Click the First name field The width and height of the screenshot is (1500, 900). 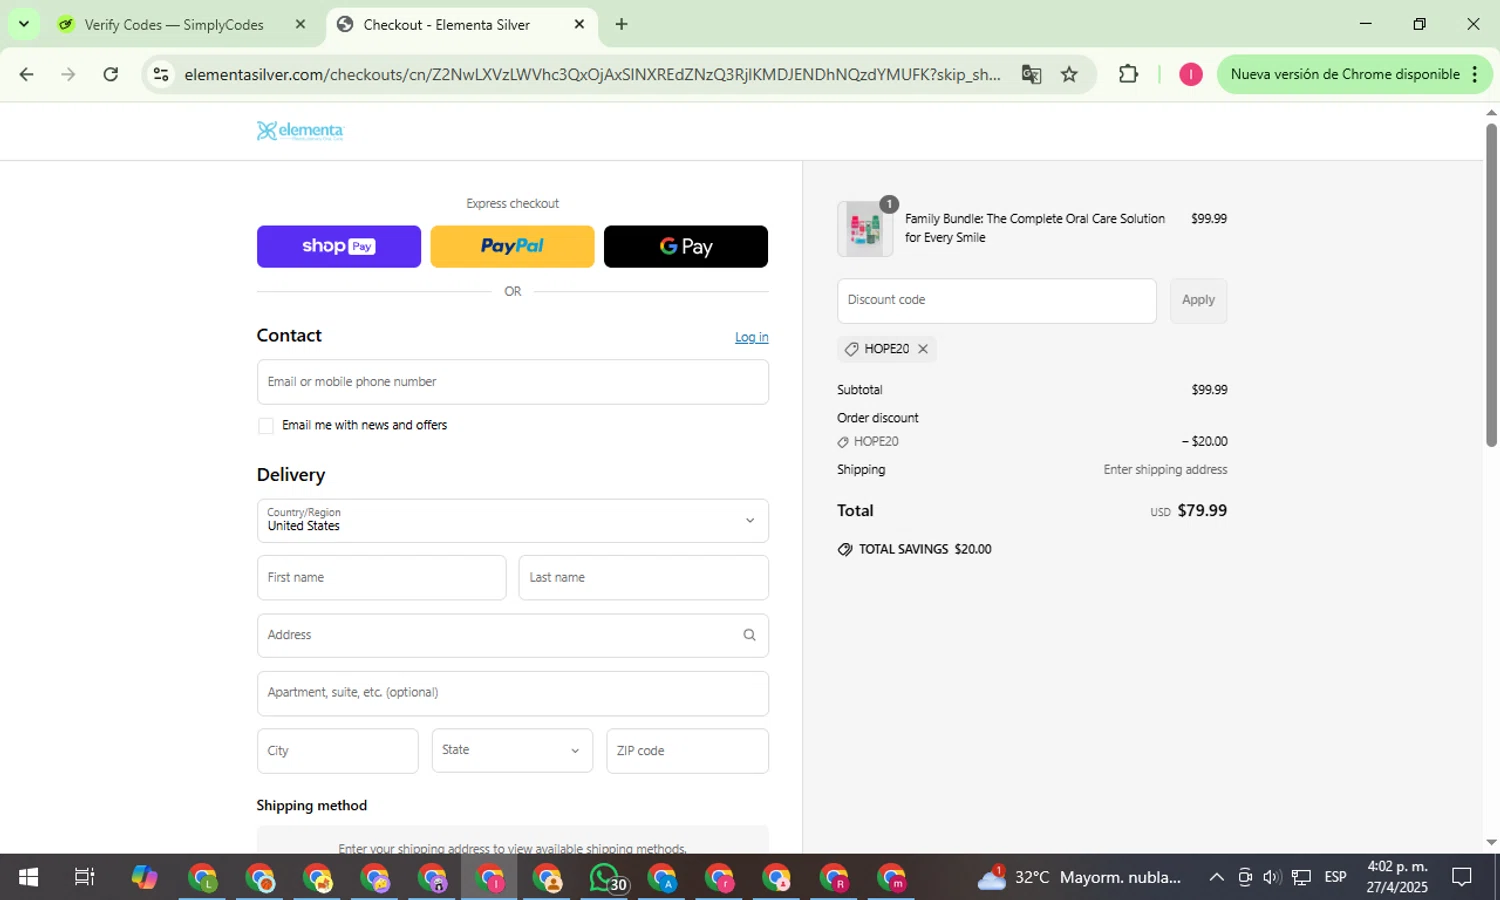[x=382, y=578]
